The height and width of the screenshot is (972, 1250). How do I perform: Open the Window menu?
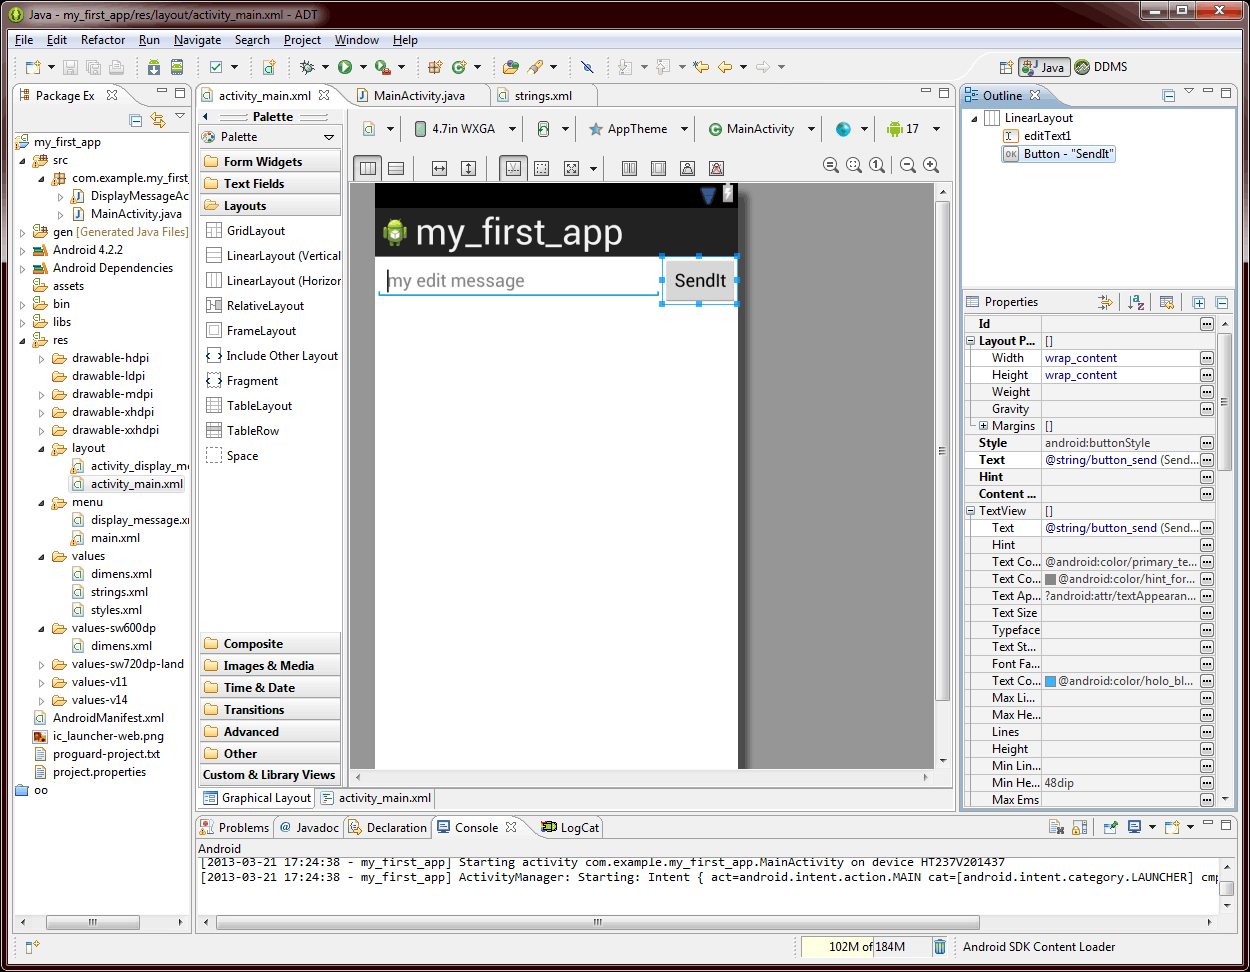[x=357, y=40]
